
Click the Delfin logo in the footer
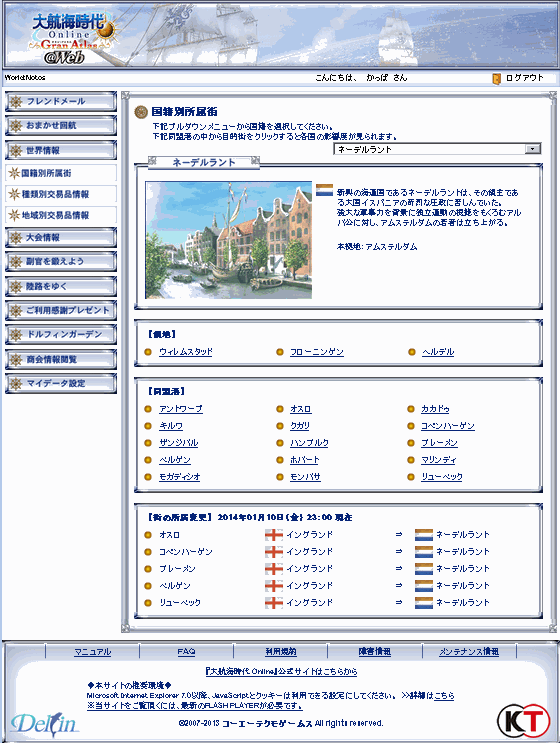click(x=45, y=723)
